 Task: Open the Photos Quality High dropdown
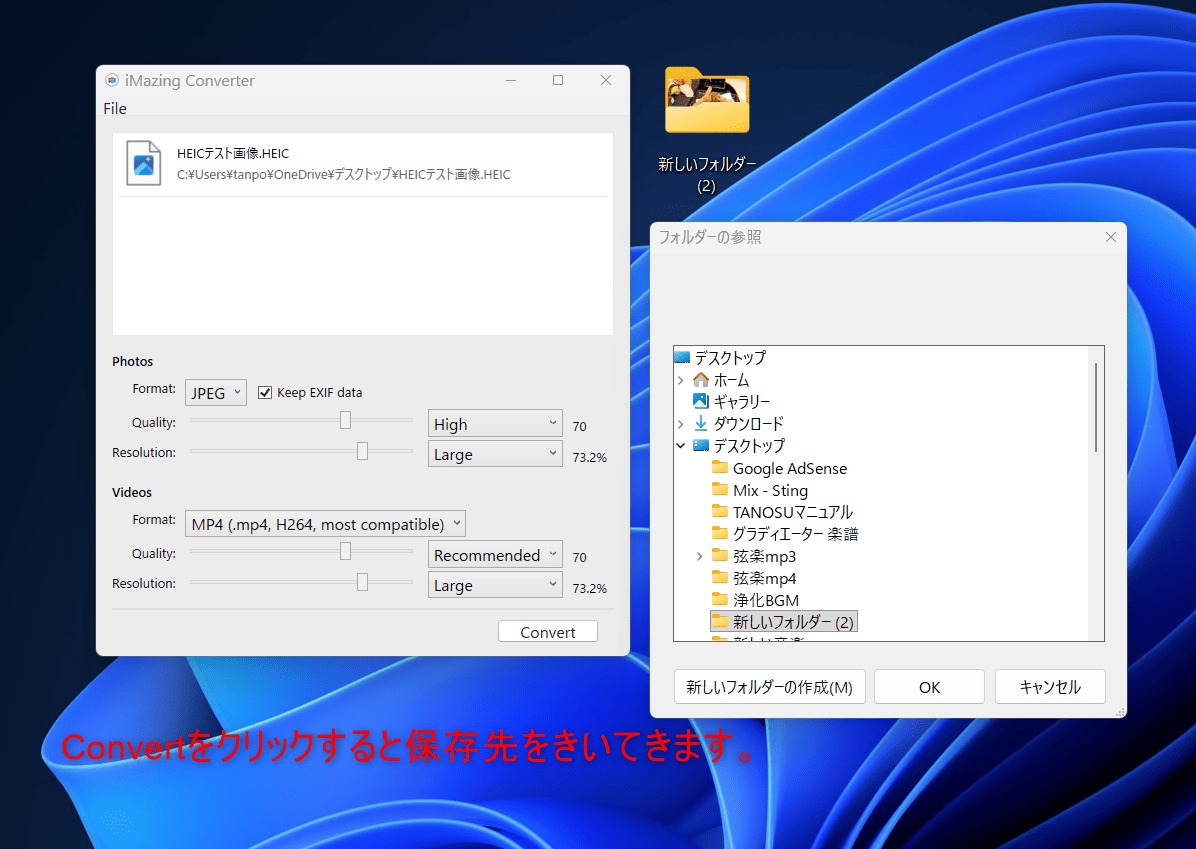(495, 424)
